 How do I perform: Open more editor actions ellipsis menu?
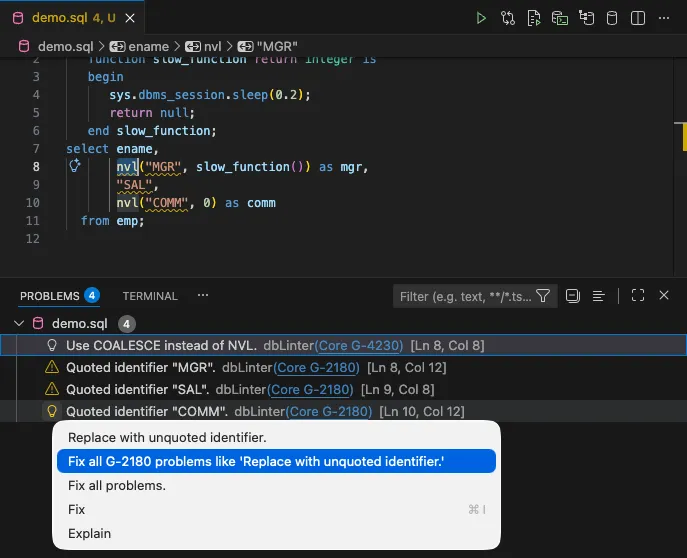click(665, 18)
